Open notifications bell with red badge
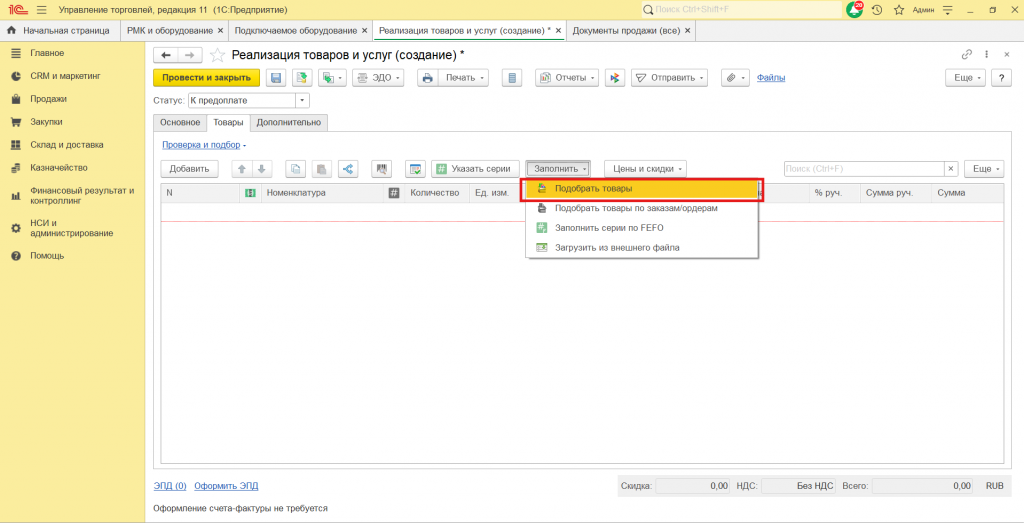 coord(855,10)
